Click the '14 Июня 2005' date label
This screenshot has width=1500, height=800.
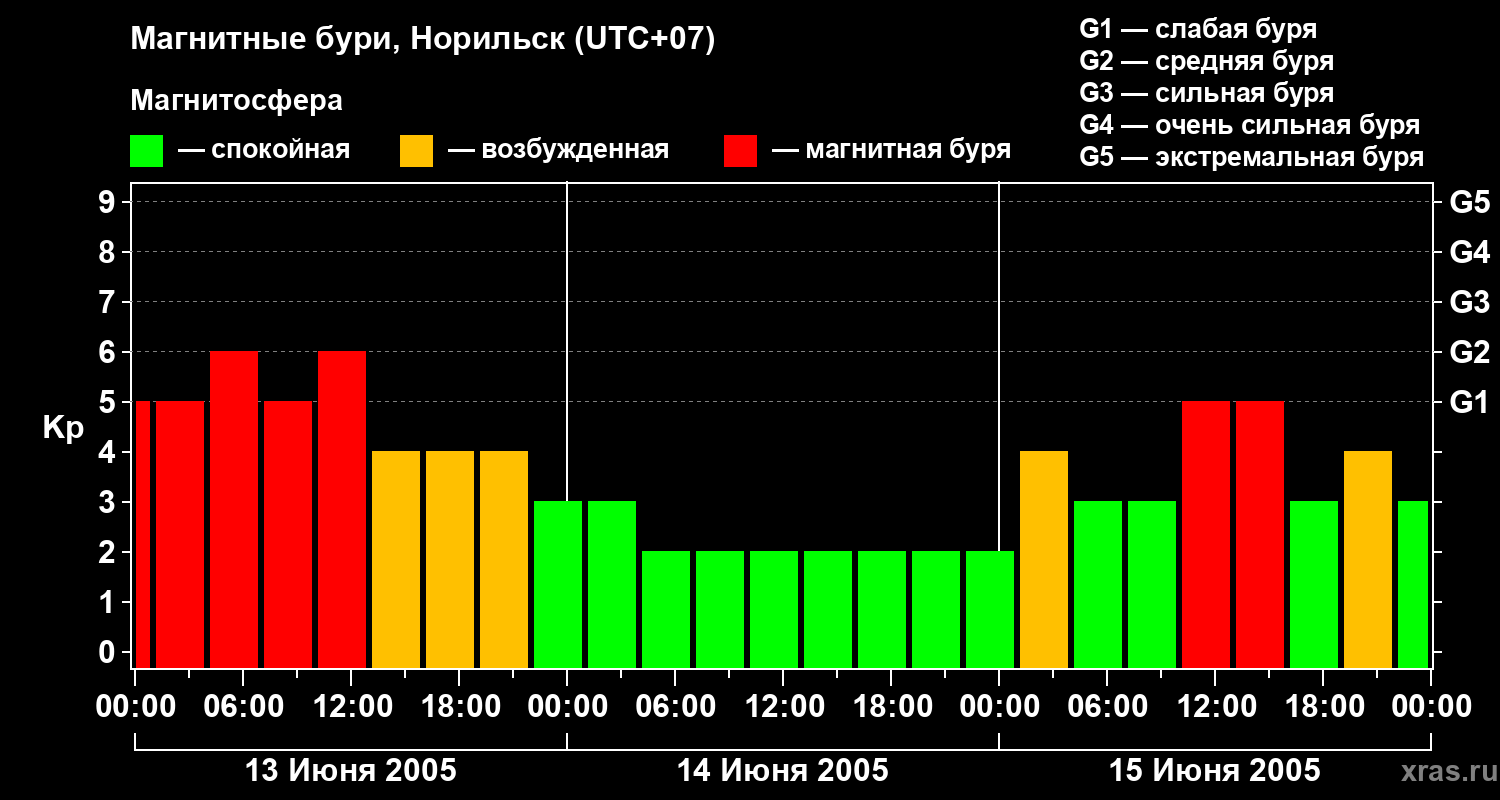783,771
